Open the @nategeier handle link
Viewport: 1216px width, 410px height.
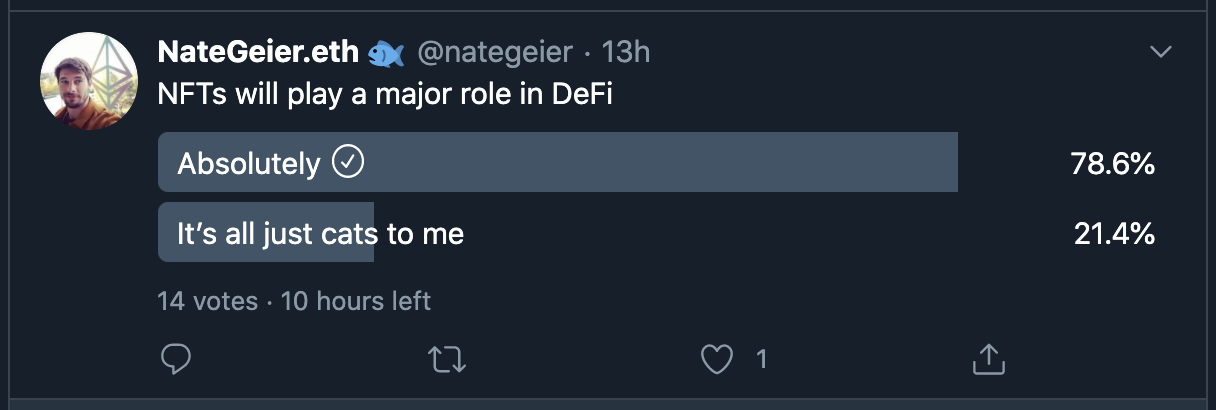pyautogui.click(x=493, y=53)
